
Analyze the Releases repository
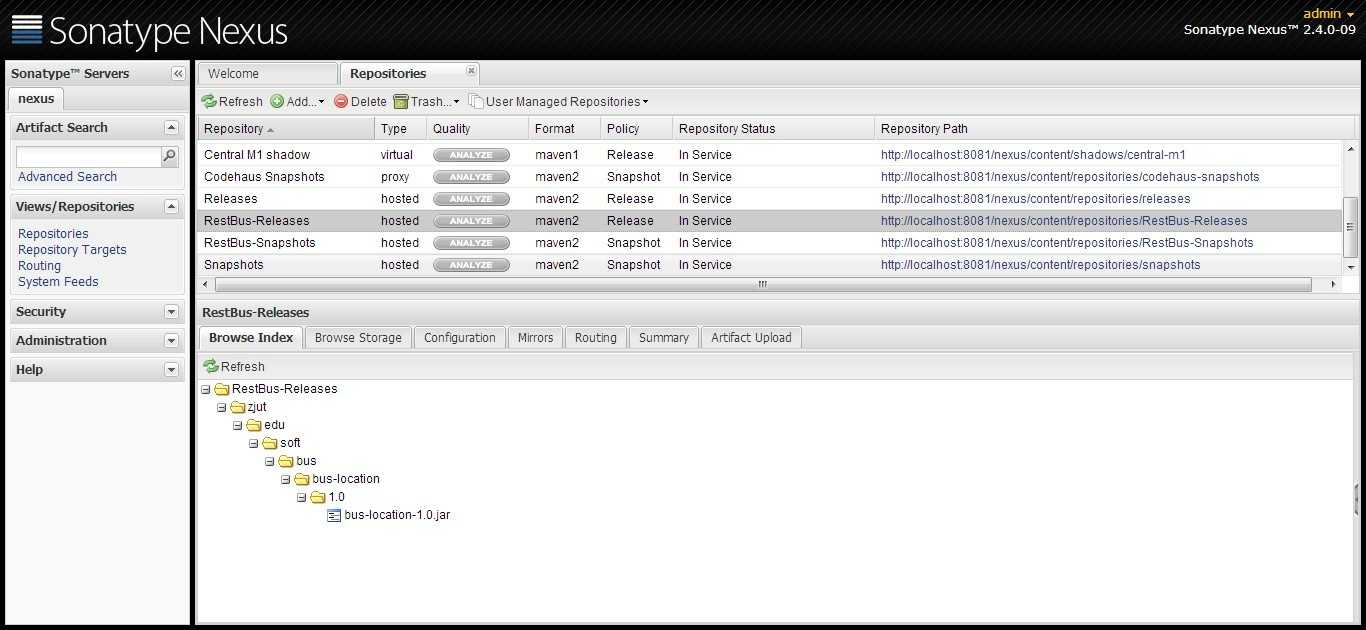[471, 199]
